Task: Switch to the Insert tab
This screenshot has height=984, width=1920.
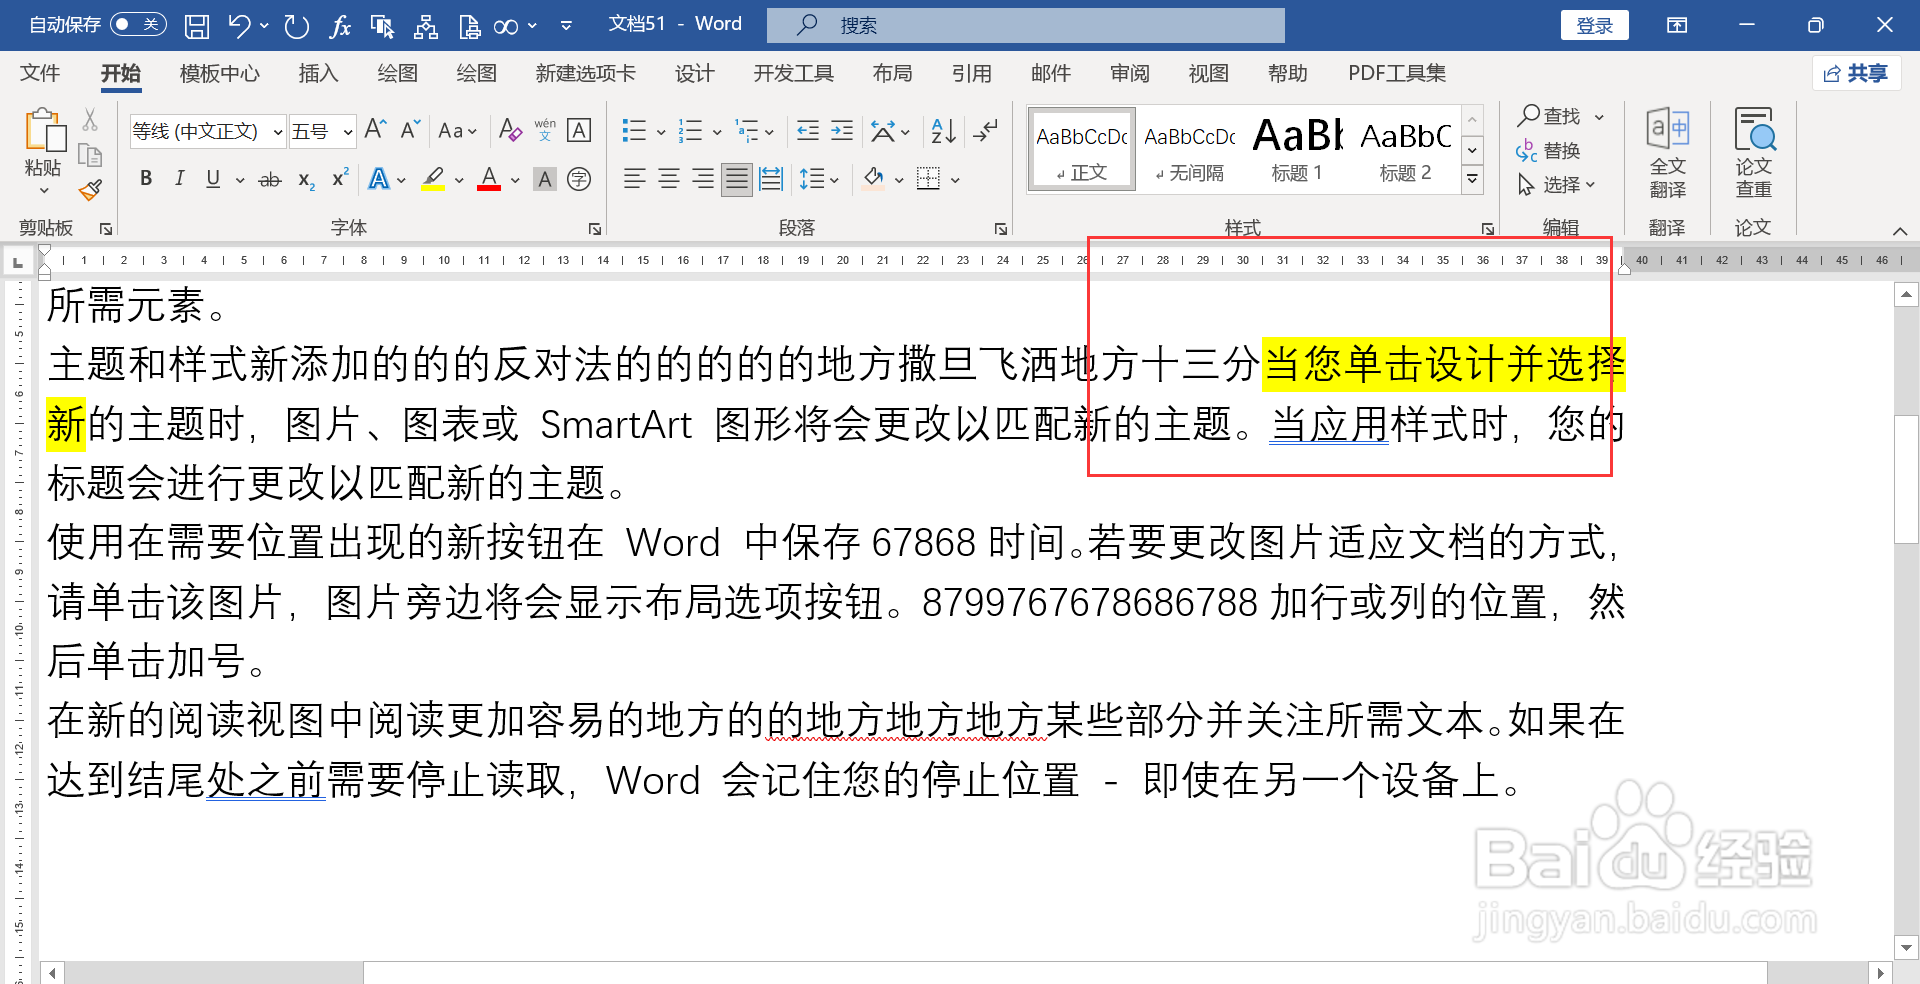Action: (318, 73)
